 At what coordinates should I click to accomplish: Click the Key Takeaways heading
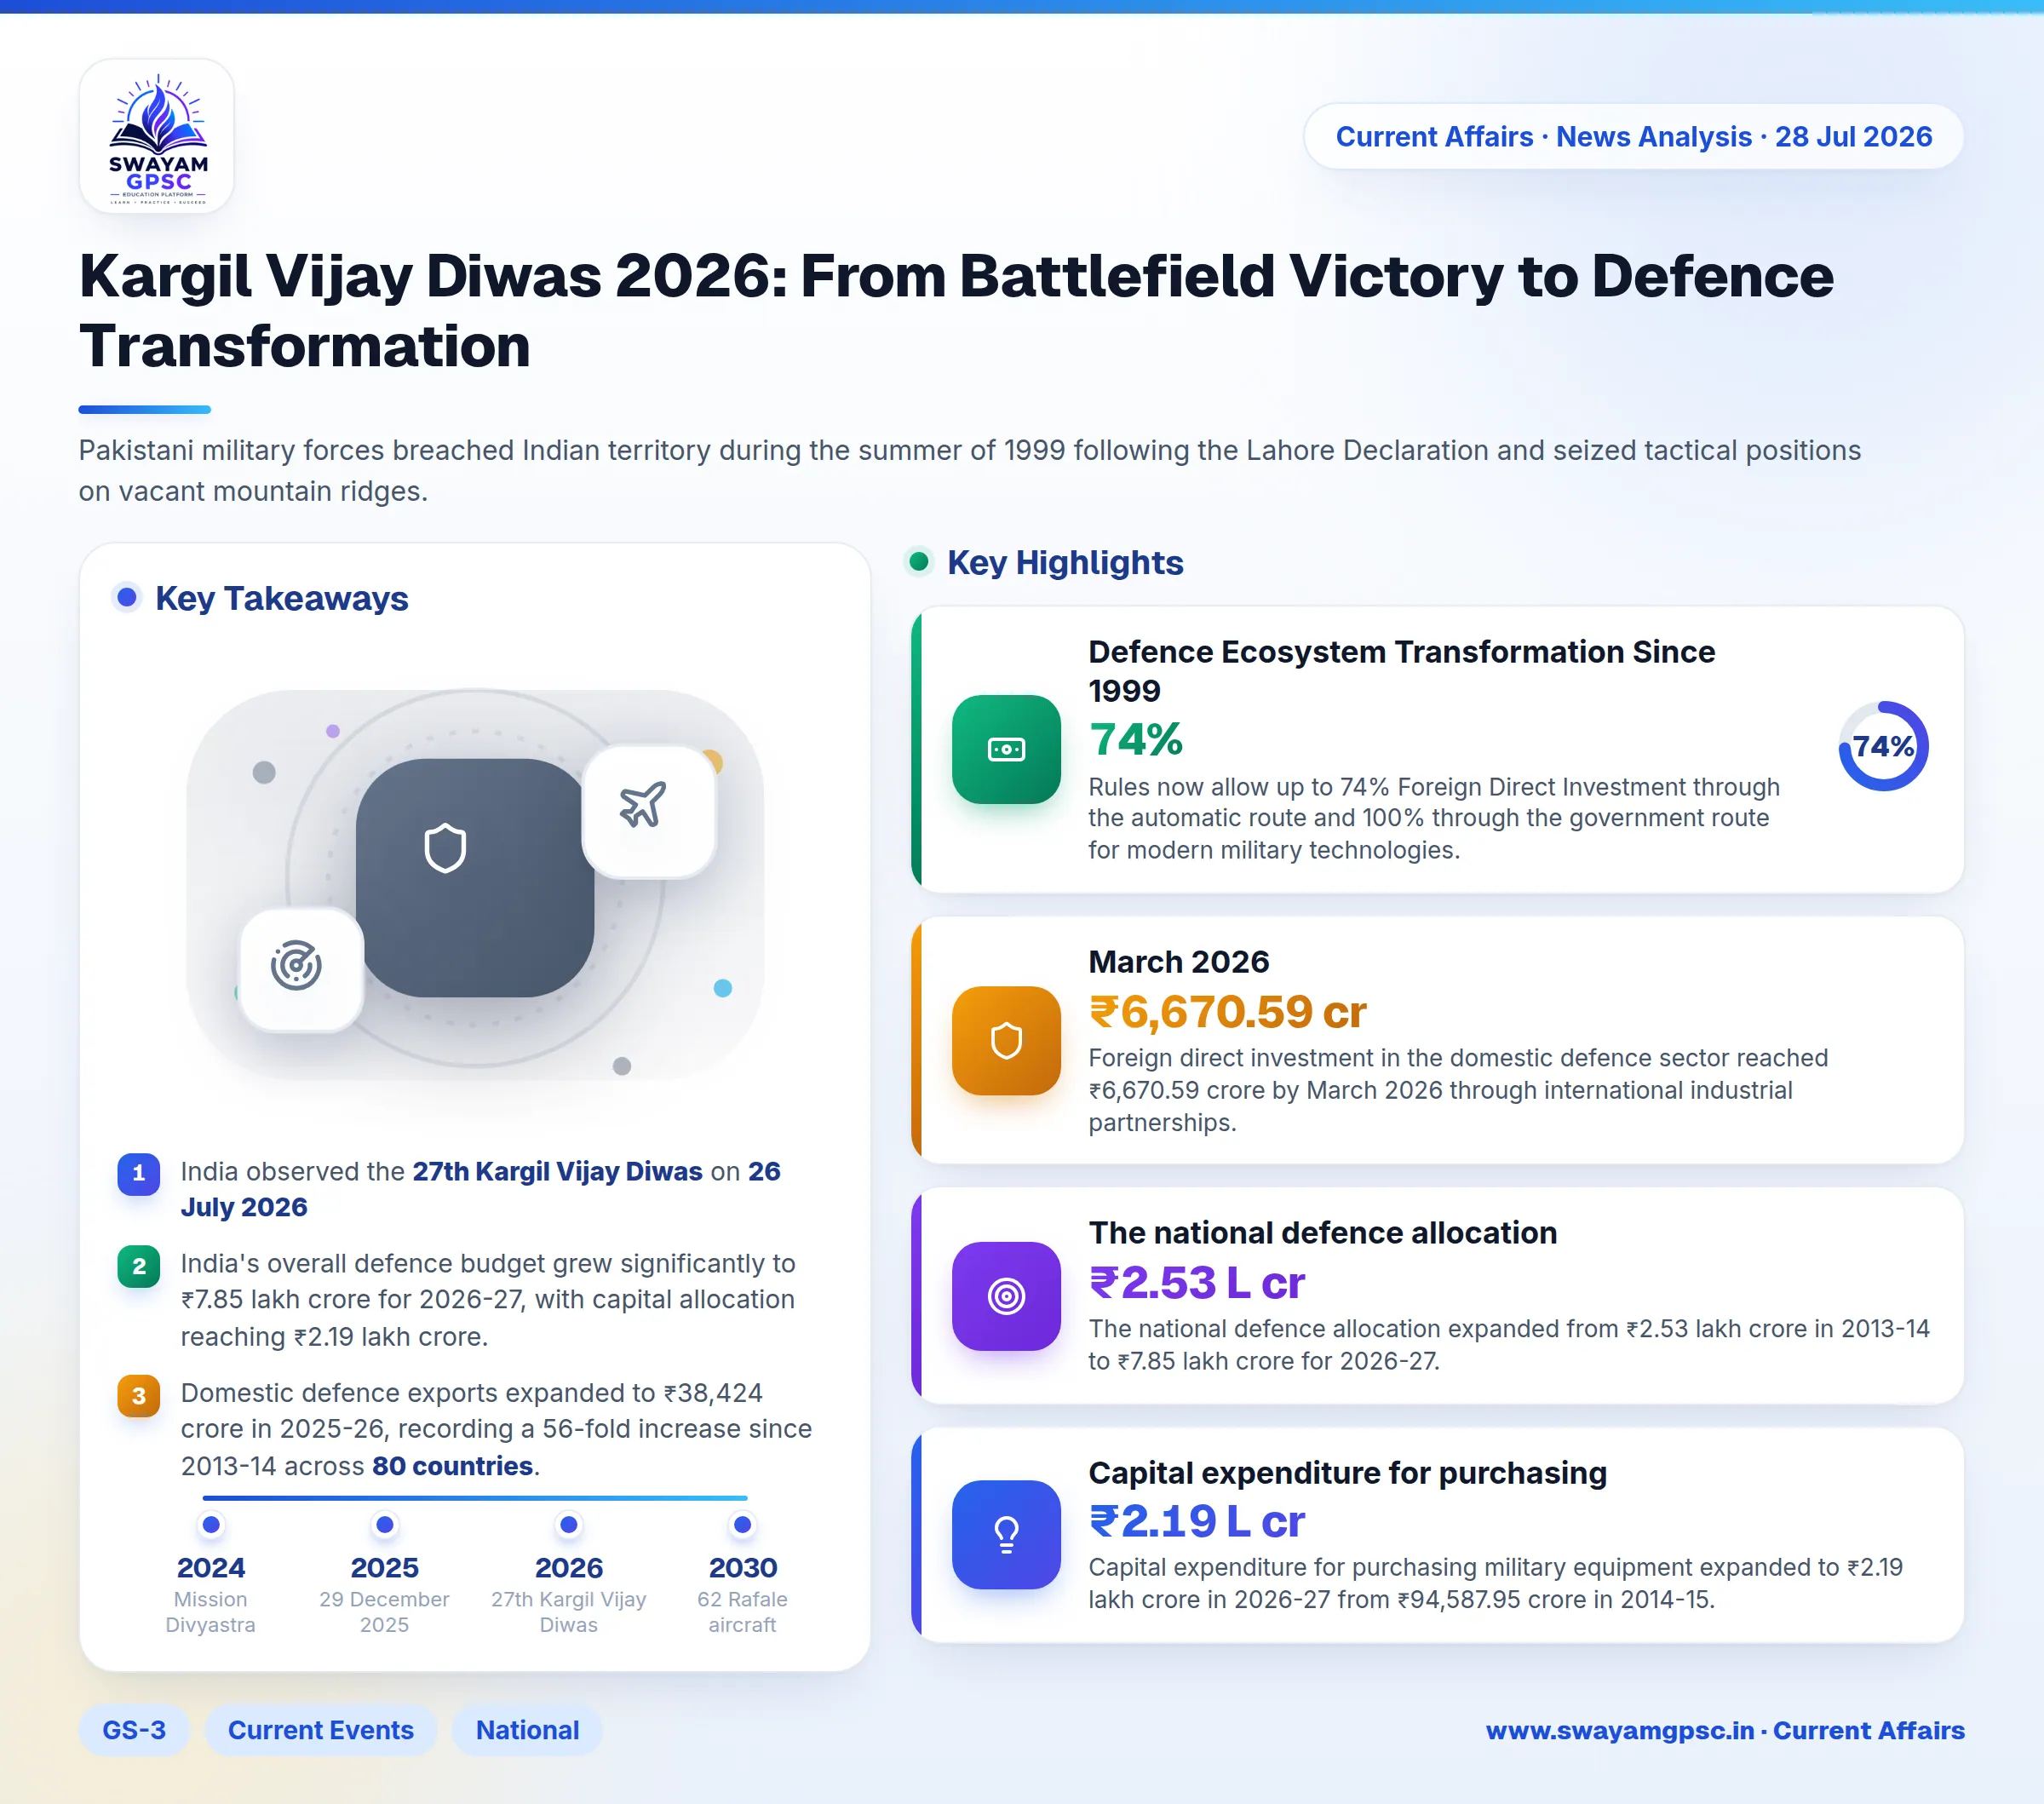(x=282, y=598)
